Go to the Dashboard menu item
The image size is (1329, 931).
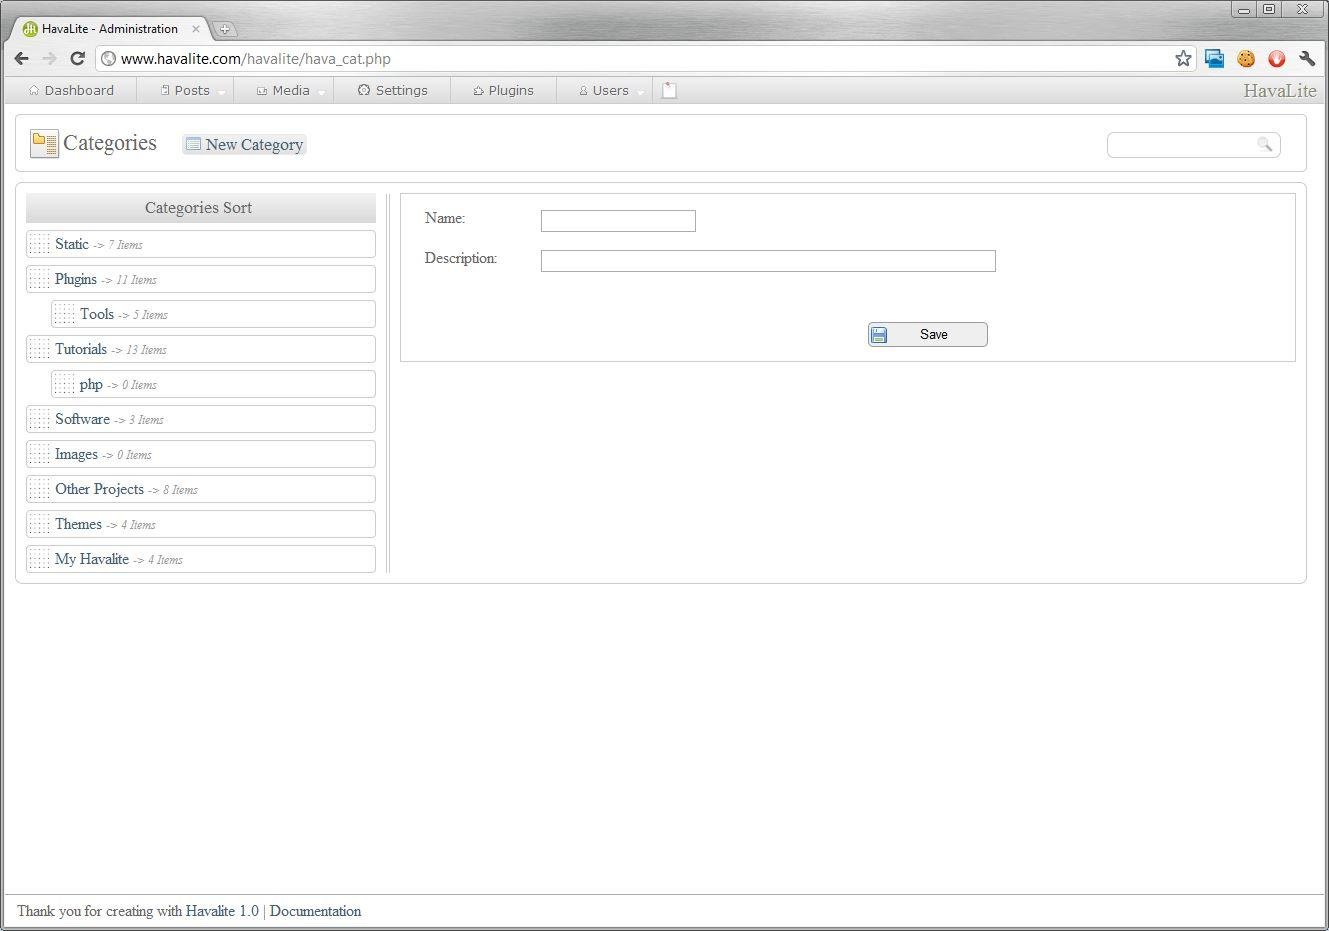coord(71,90)
